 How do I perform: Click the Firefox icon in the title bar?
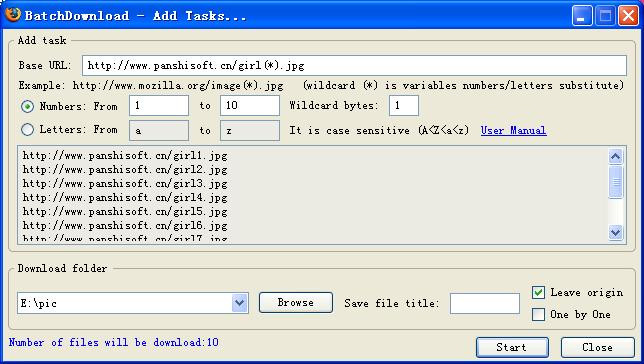(12, 15)
